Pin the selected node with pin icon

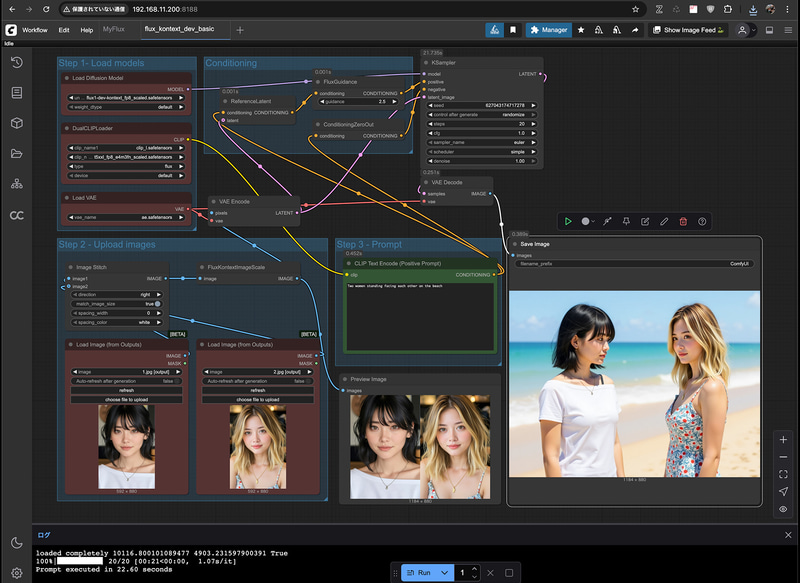[626, 221]
